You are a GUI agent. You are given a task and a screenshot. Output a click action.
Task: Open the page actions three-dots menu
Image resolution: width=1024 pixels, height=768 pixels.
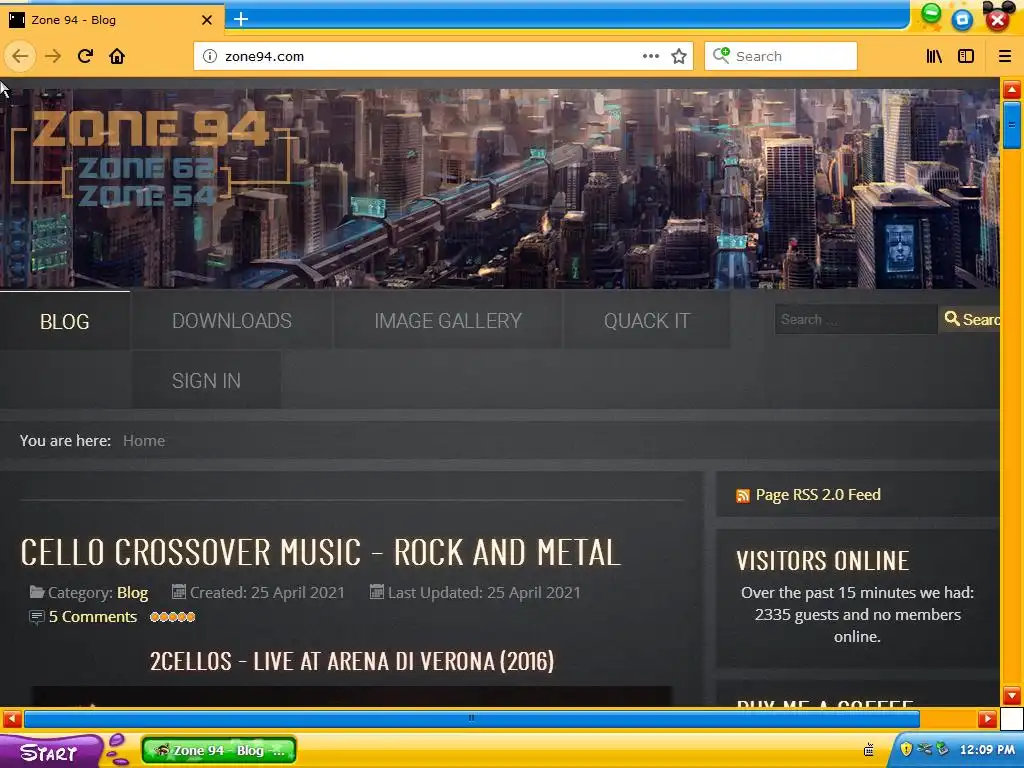tap(650, 56)
